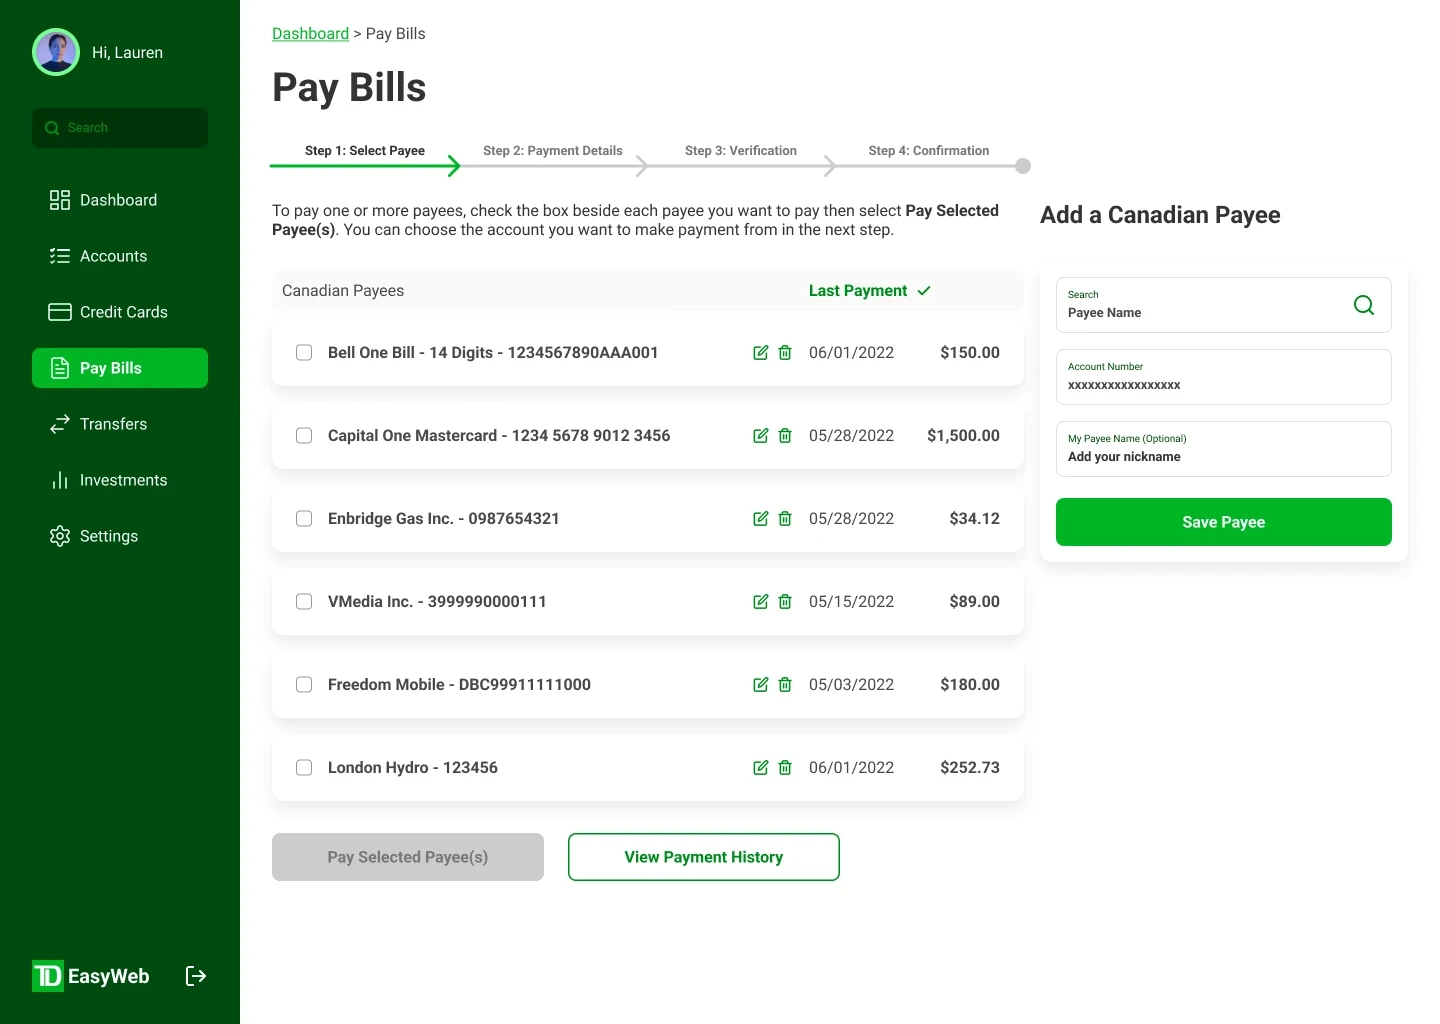Check the Bell One Bill payee box

(304, 353)
